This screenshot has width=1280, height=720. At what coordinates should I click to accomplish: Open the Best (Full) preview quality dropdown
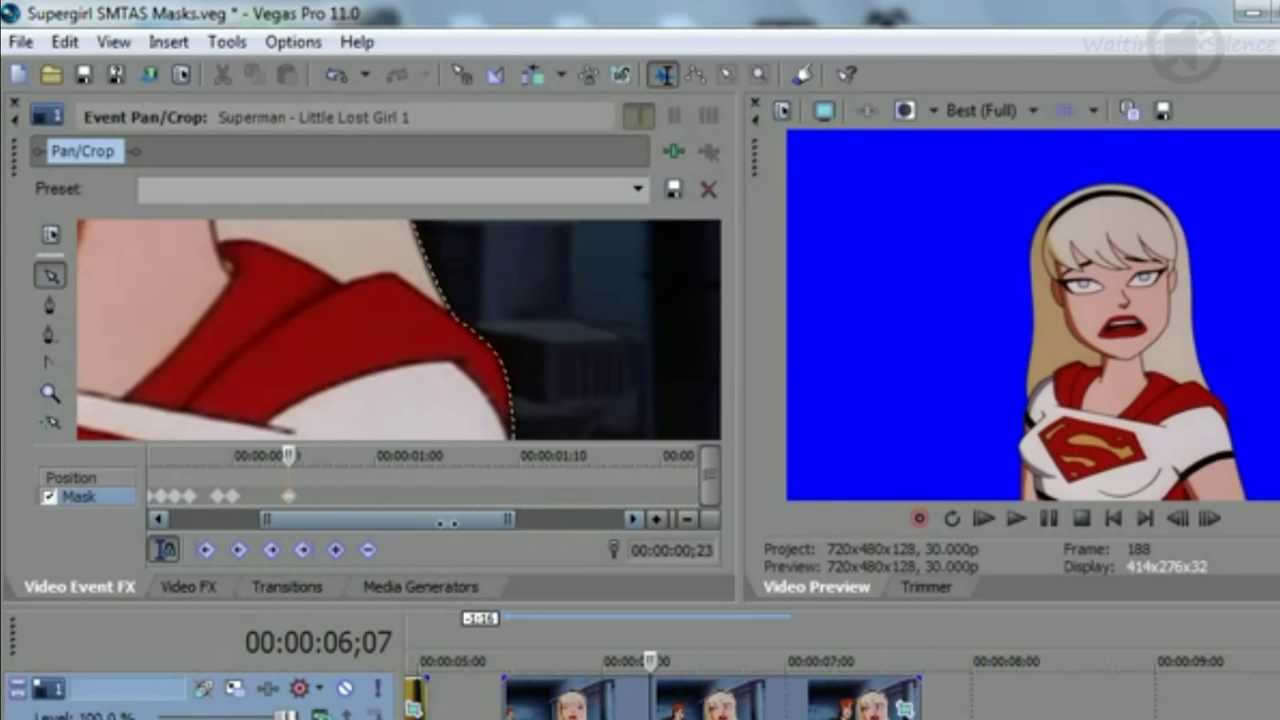(1033, 111)
